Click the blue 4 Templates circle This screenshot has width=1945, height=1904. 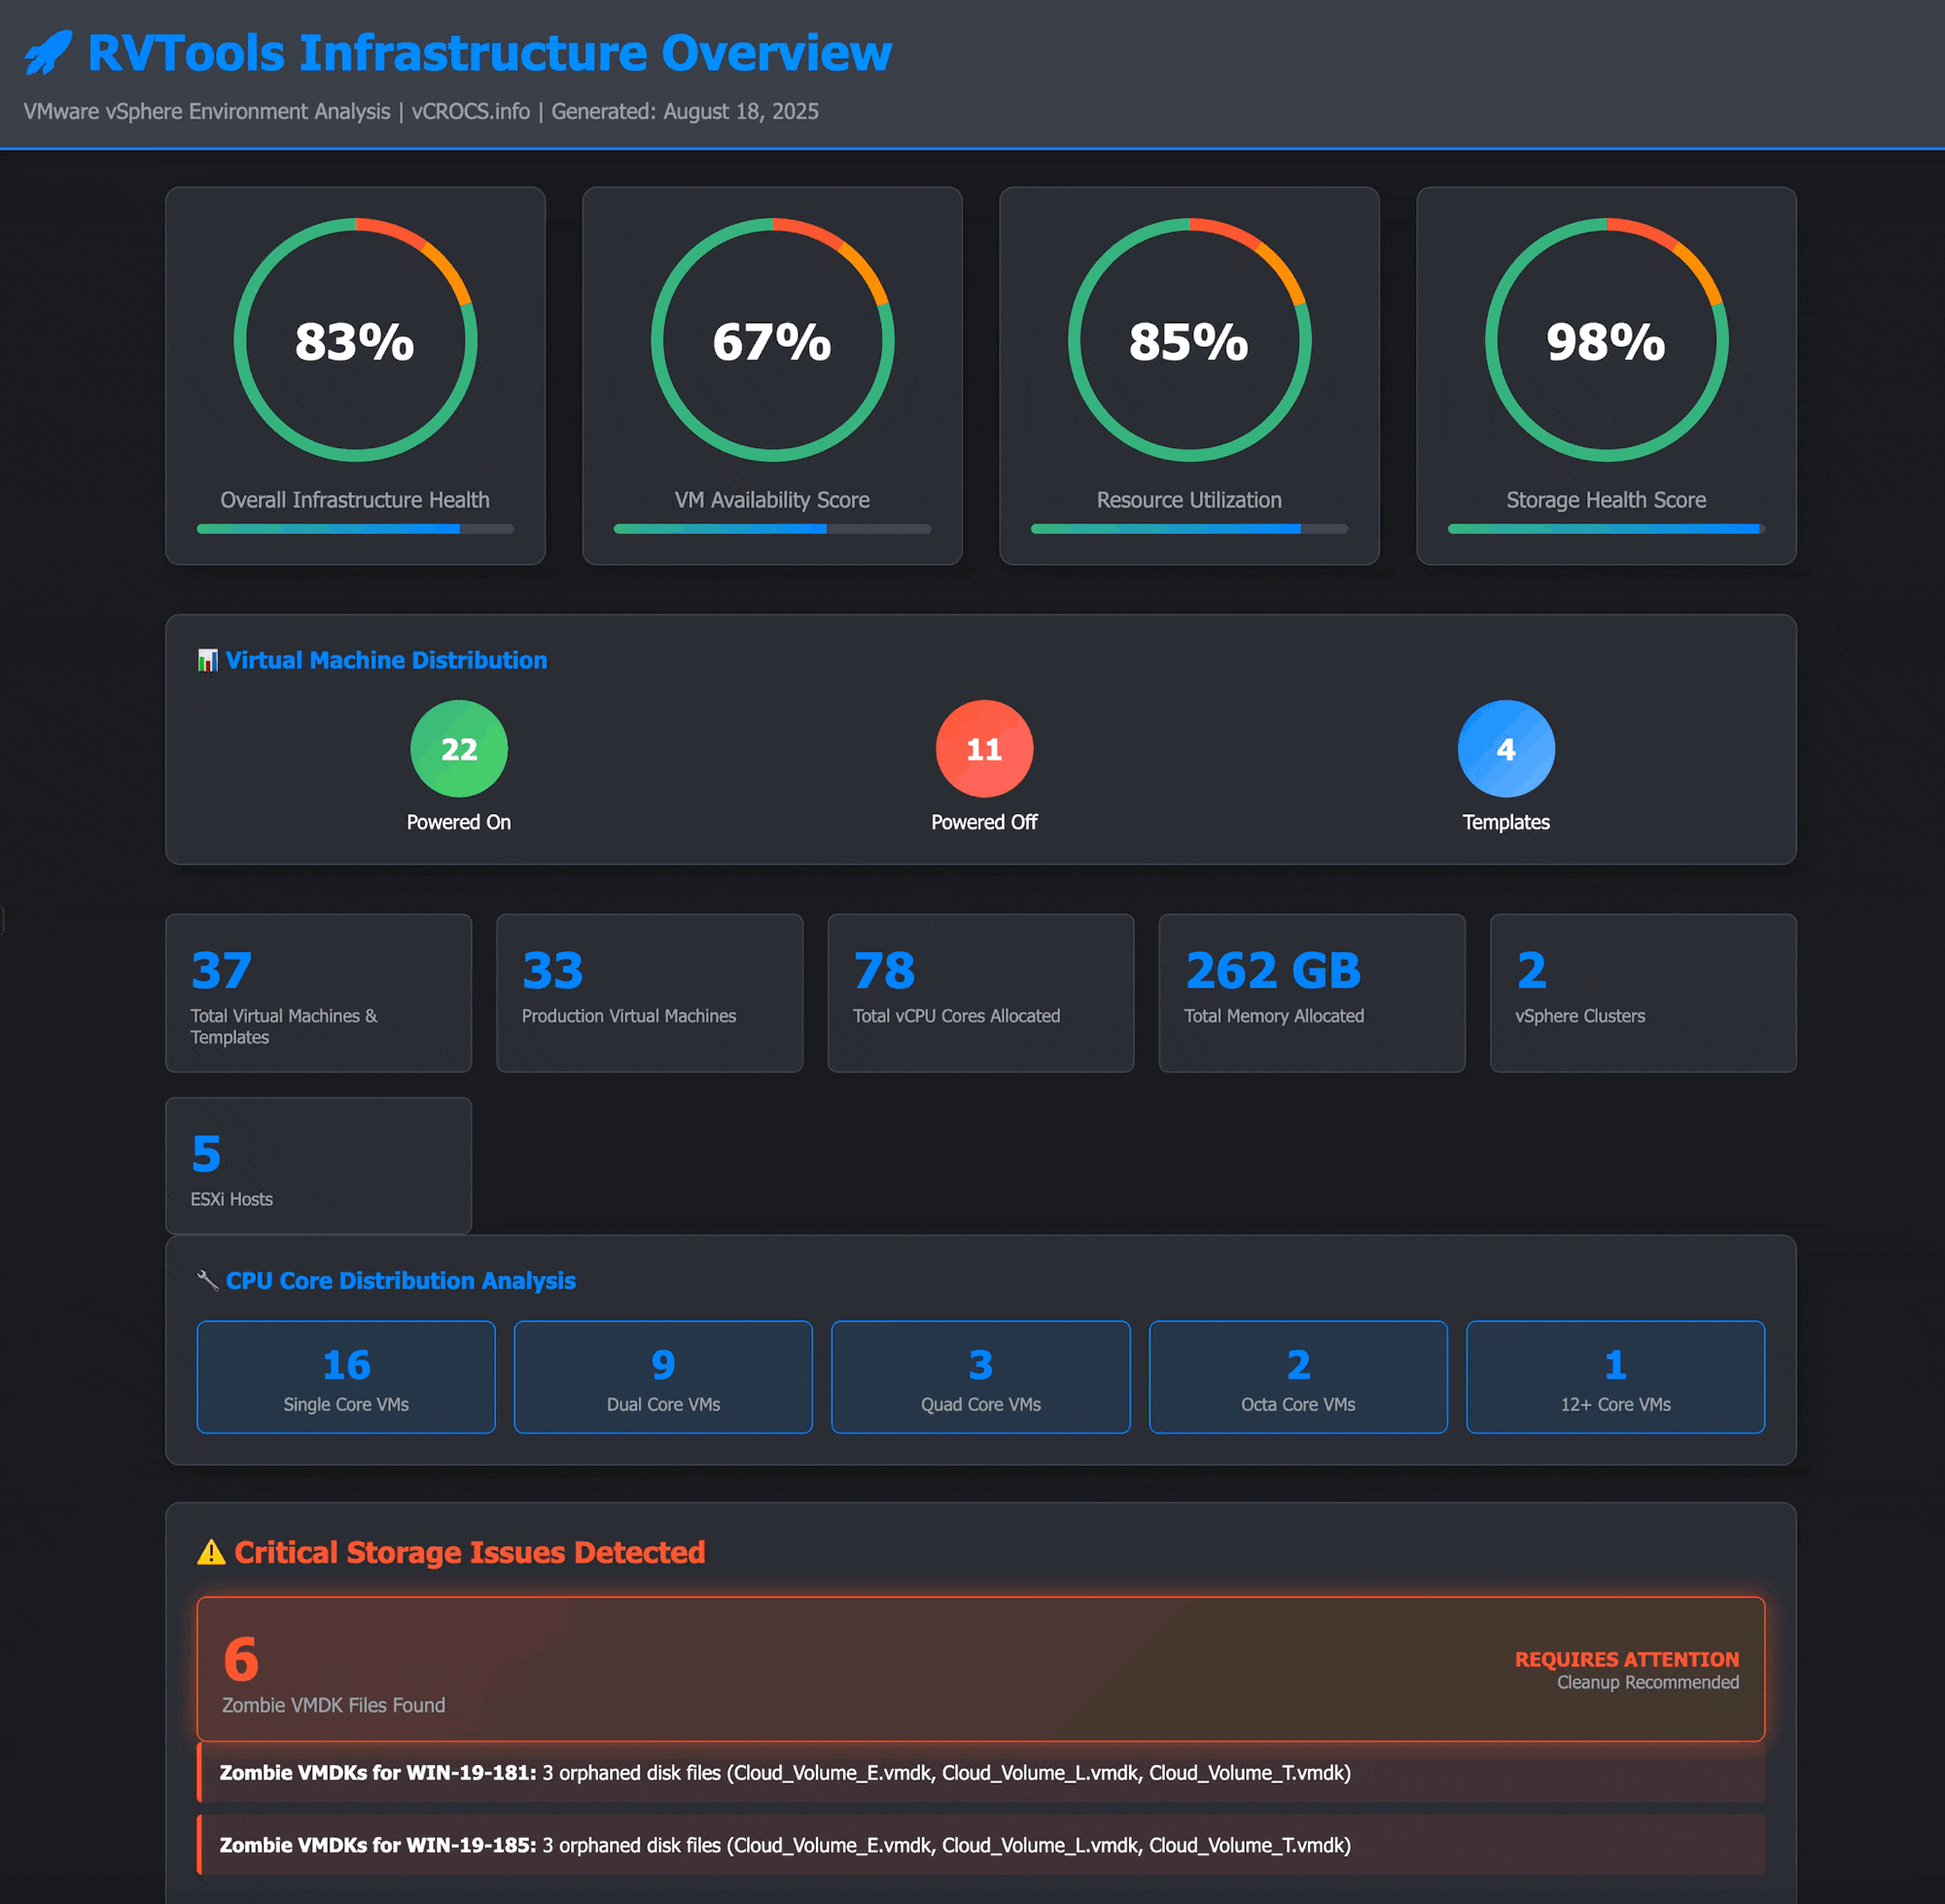tap(1506, 749)
